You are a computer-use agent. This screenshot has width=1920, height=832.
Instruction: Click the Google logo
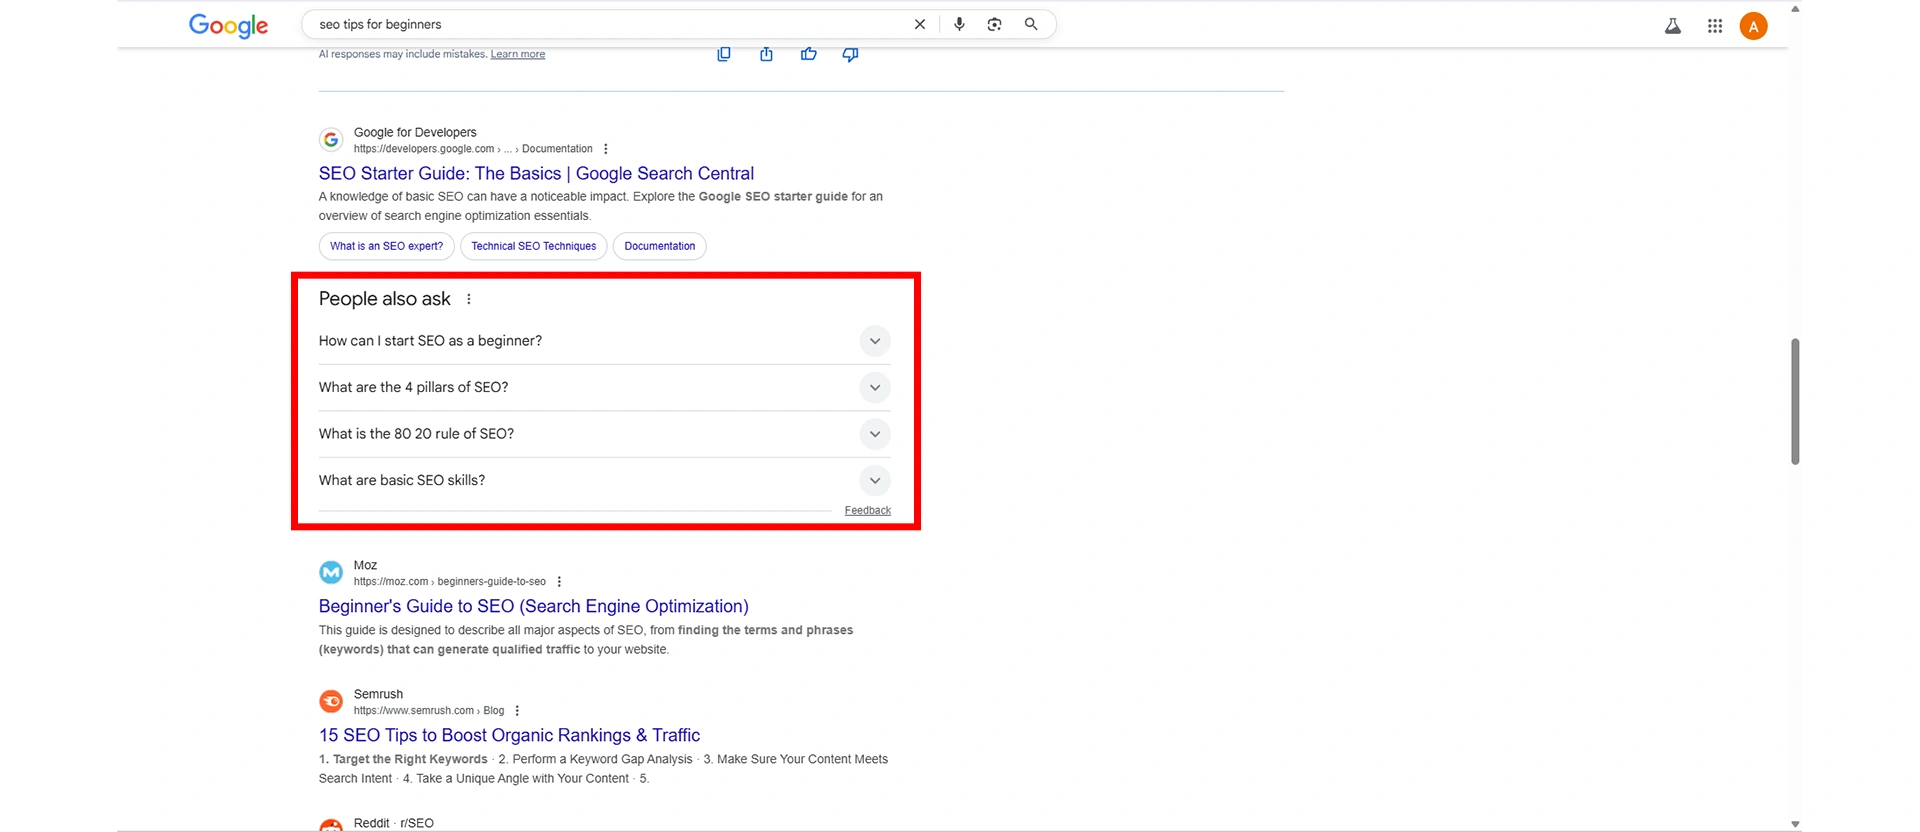pos(228,25)
